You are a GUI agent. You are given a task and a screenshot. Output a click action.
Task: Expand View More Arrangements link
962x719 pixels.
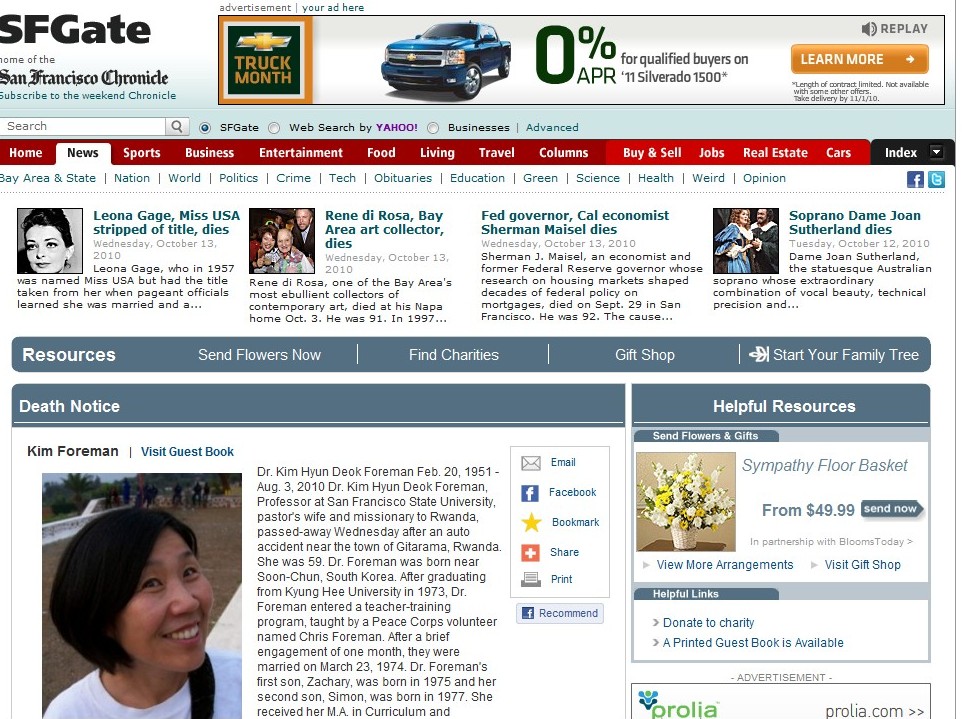click(x=725, y=565)
